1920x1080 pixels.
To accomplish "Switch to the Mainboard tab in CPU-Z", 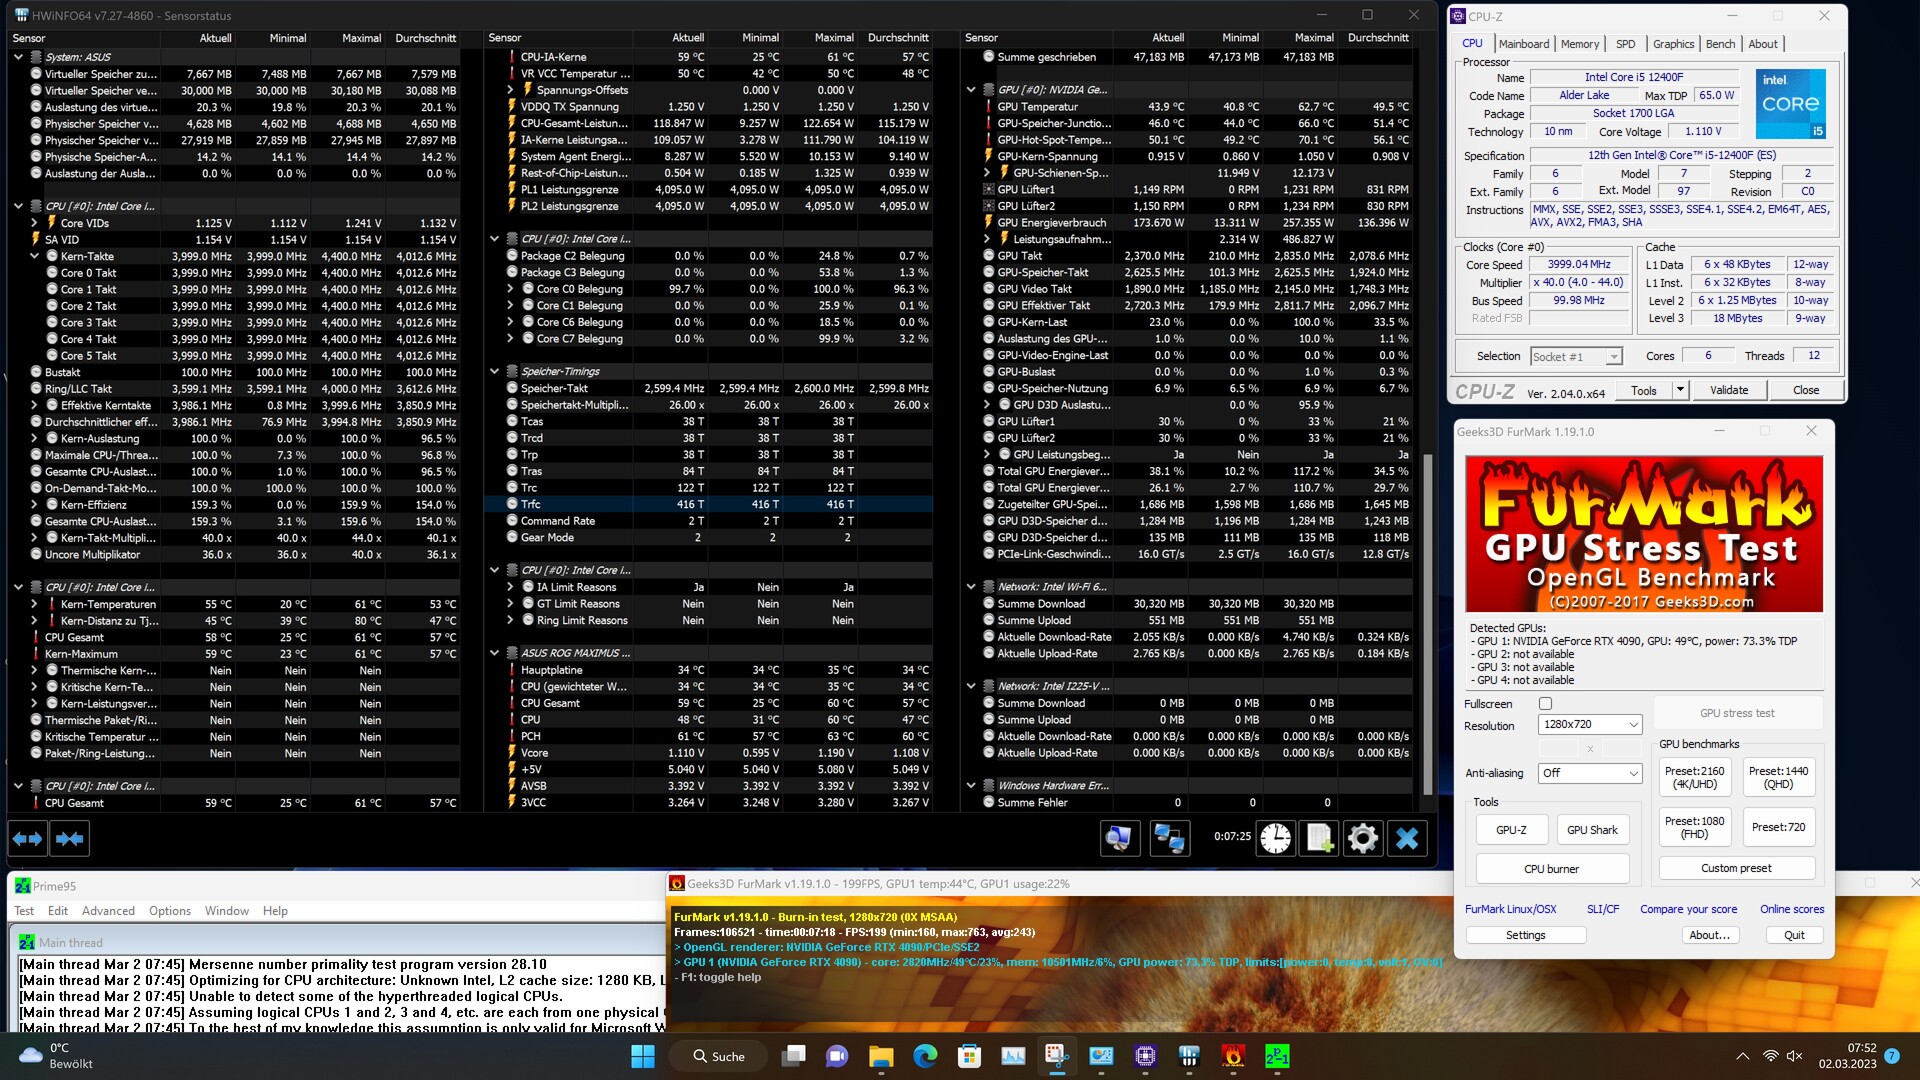I will tap(1523, 44).
